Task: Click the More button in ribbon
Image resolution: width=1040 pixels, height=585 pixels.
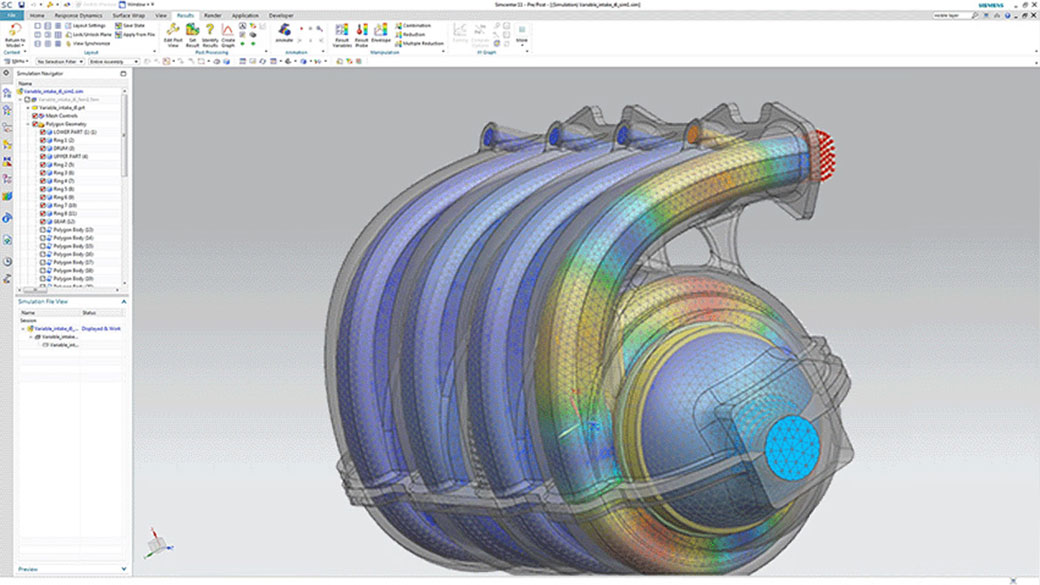Action: point(522,34)
